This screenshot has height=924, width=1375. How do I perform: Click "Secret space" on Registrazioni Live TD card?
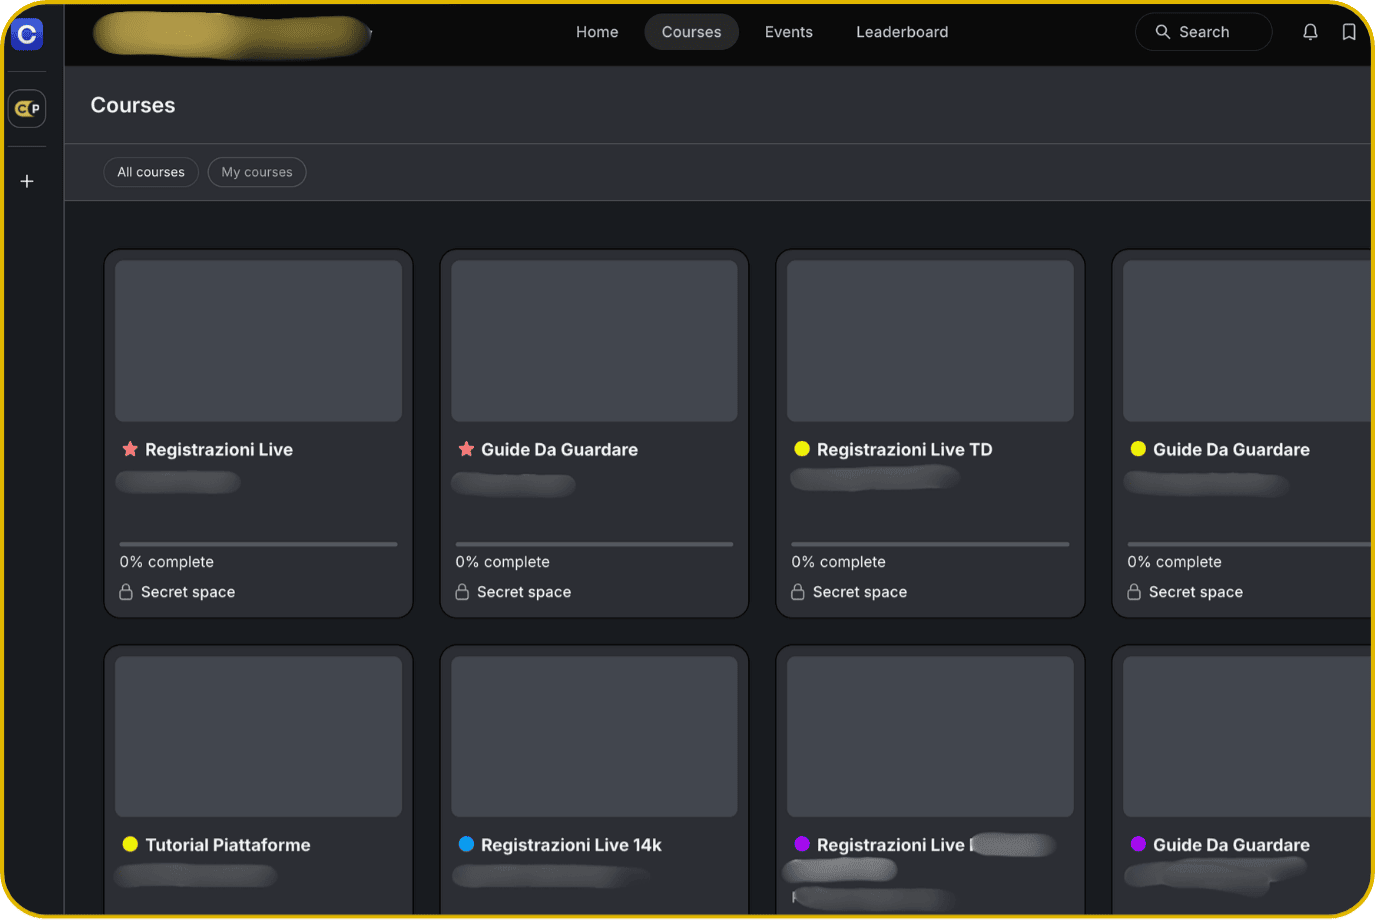coord(860,592)
